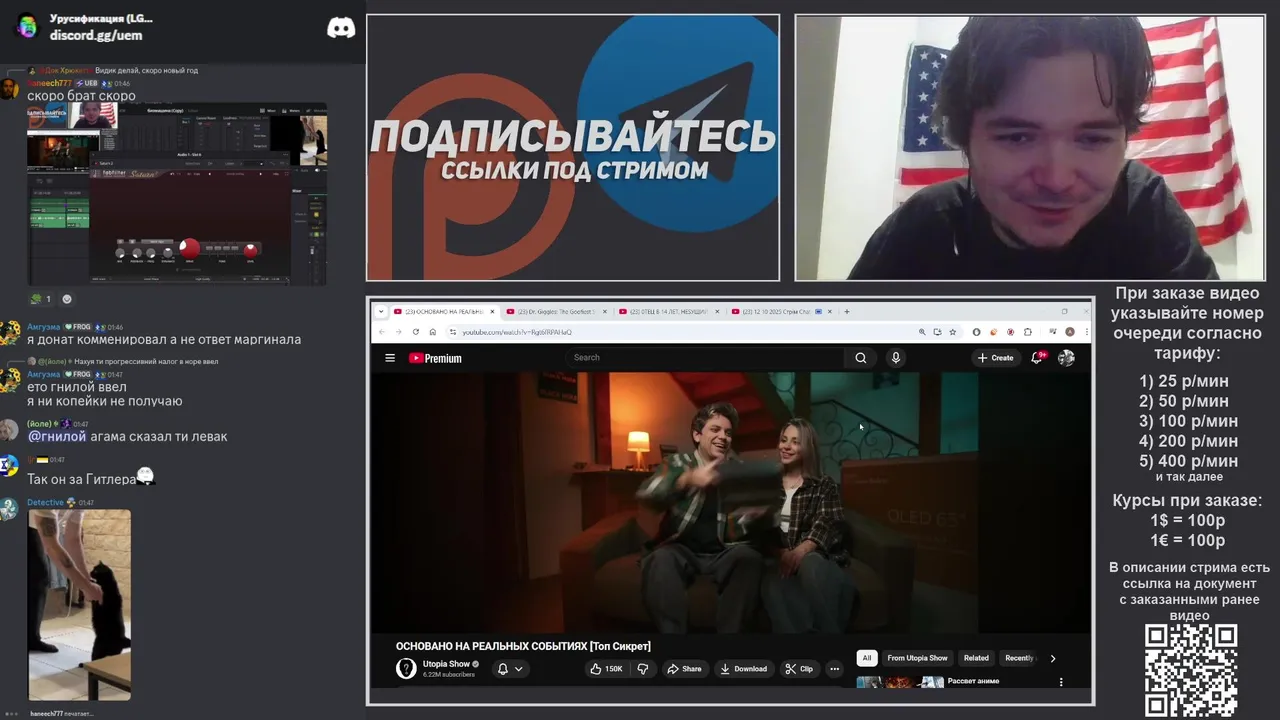Screen dimensions: 1280x720
Task: Click the 'скоро брат скоро' message
Action: pyautogui.click(x=81, y=96)
